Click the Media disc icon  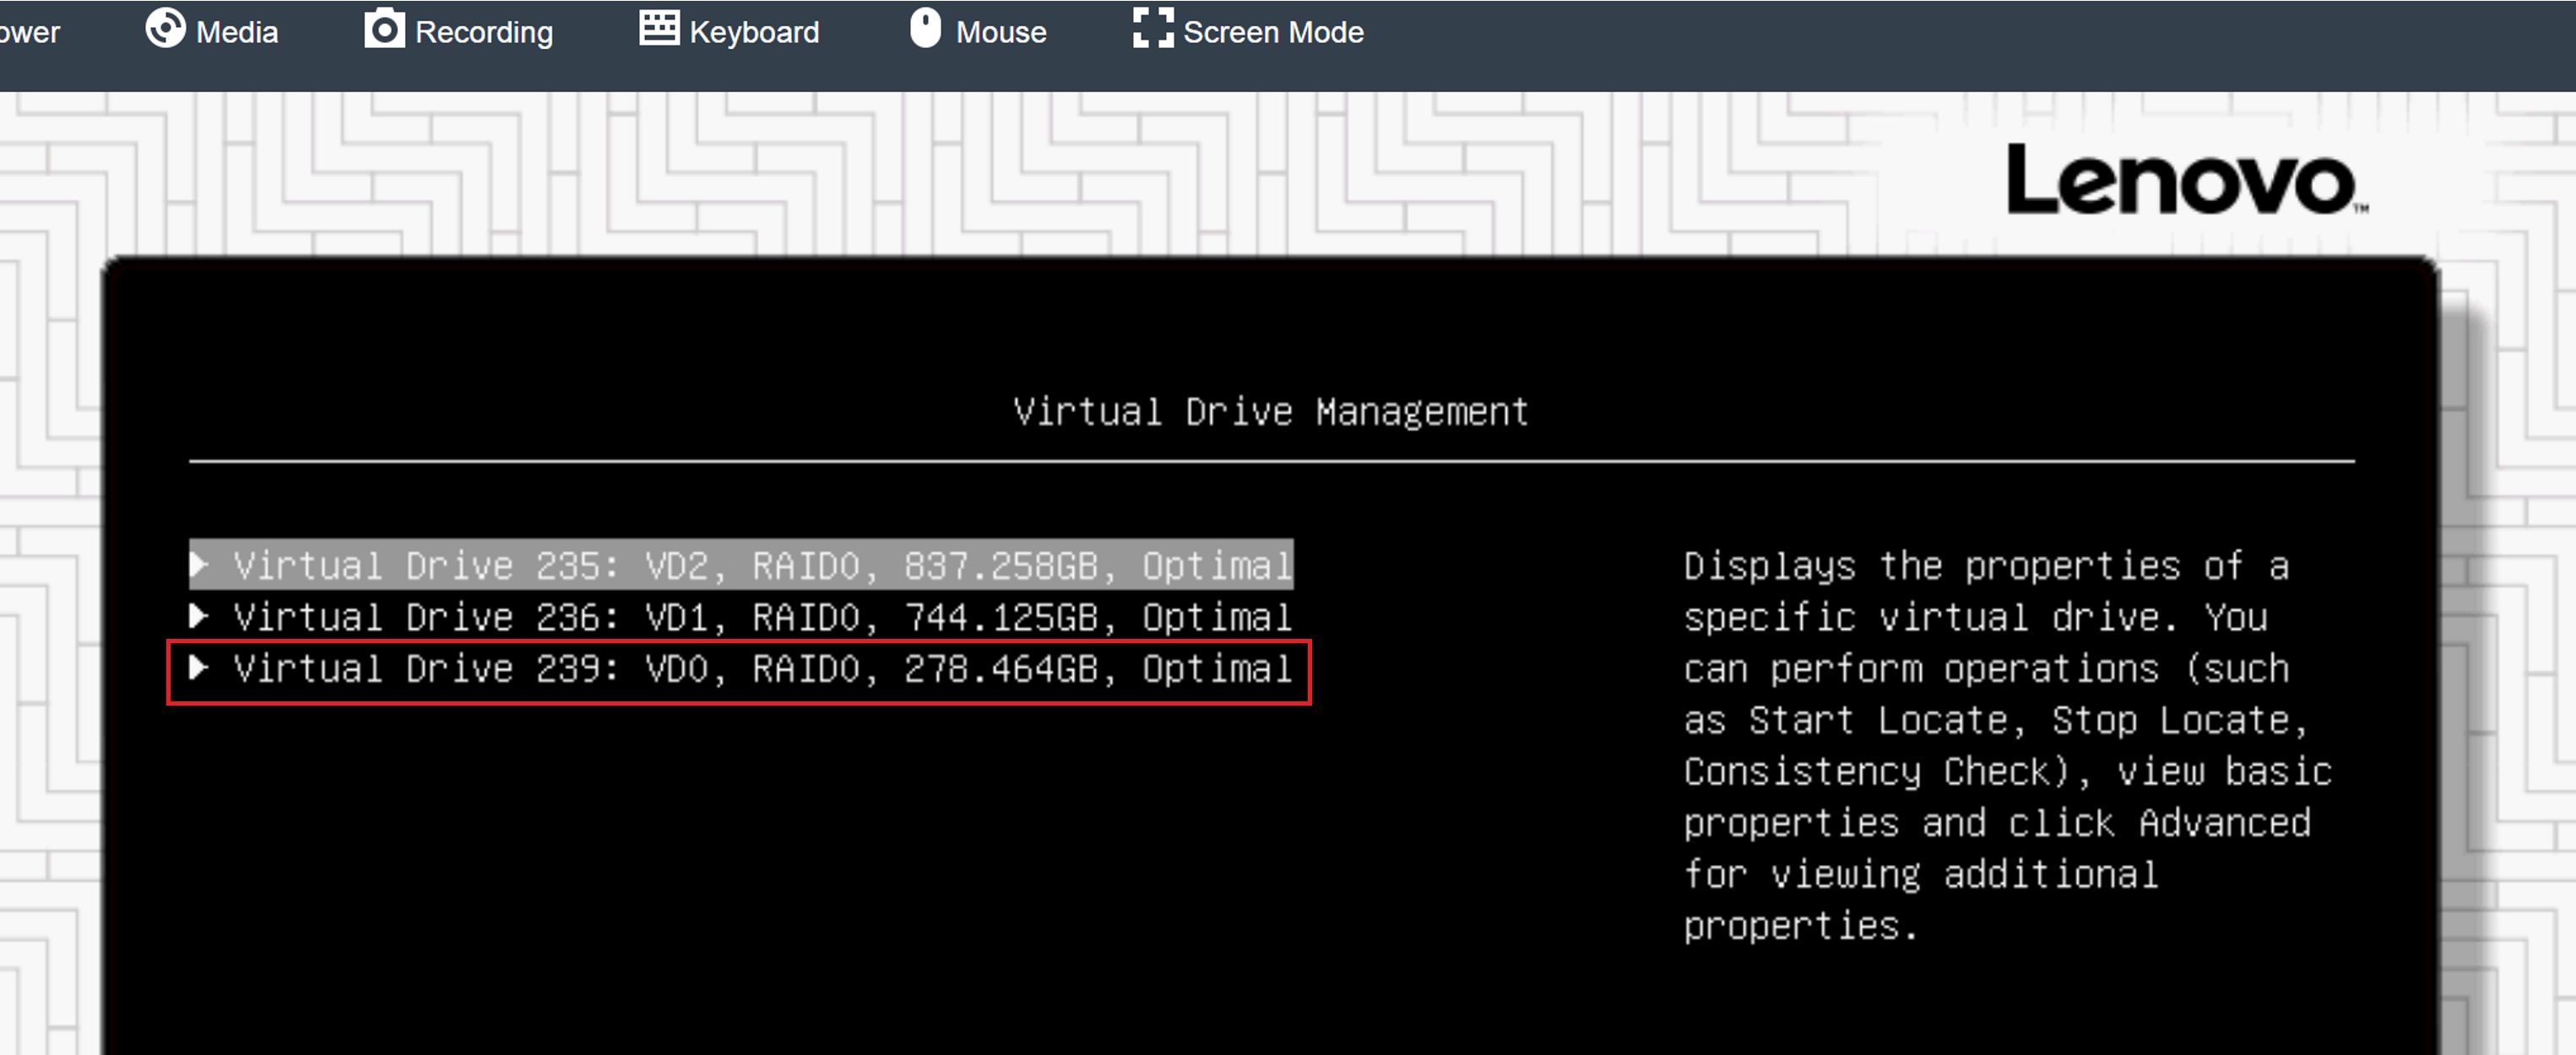click(165, 29)
